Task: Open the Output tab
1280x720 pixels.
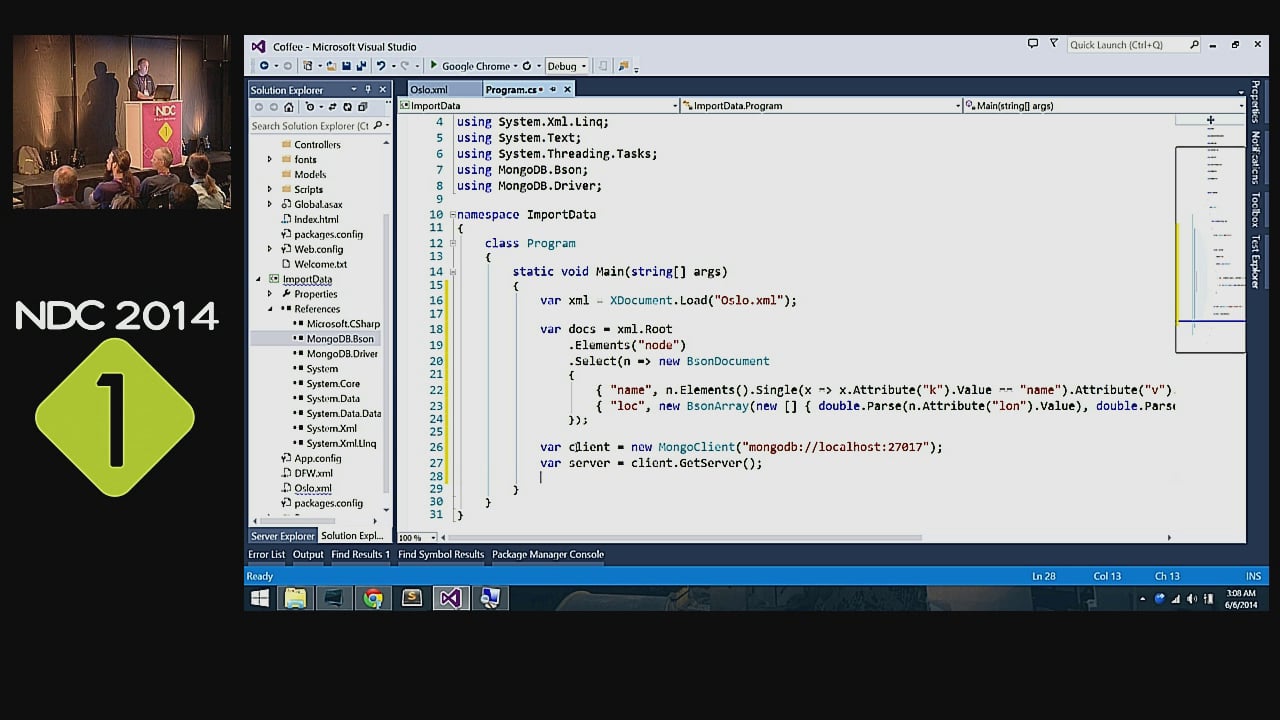Action: 308,554
